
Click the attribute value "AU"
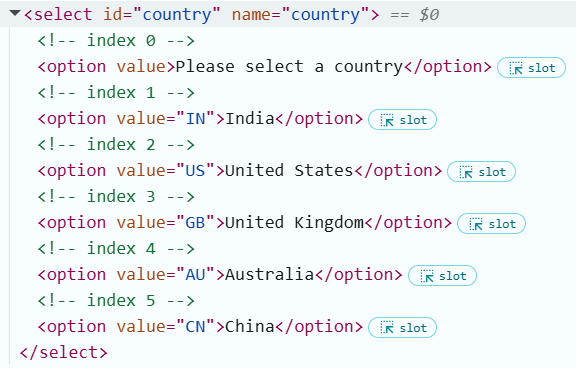(x=195, y=274)
